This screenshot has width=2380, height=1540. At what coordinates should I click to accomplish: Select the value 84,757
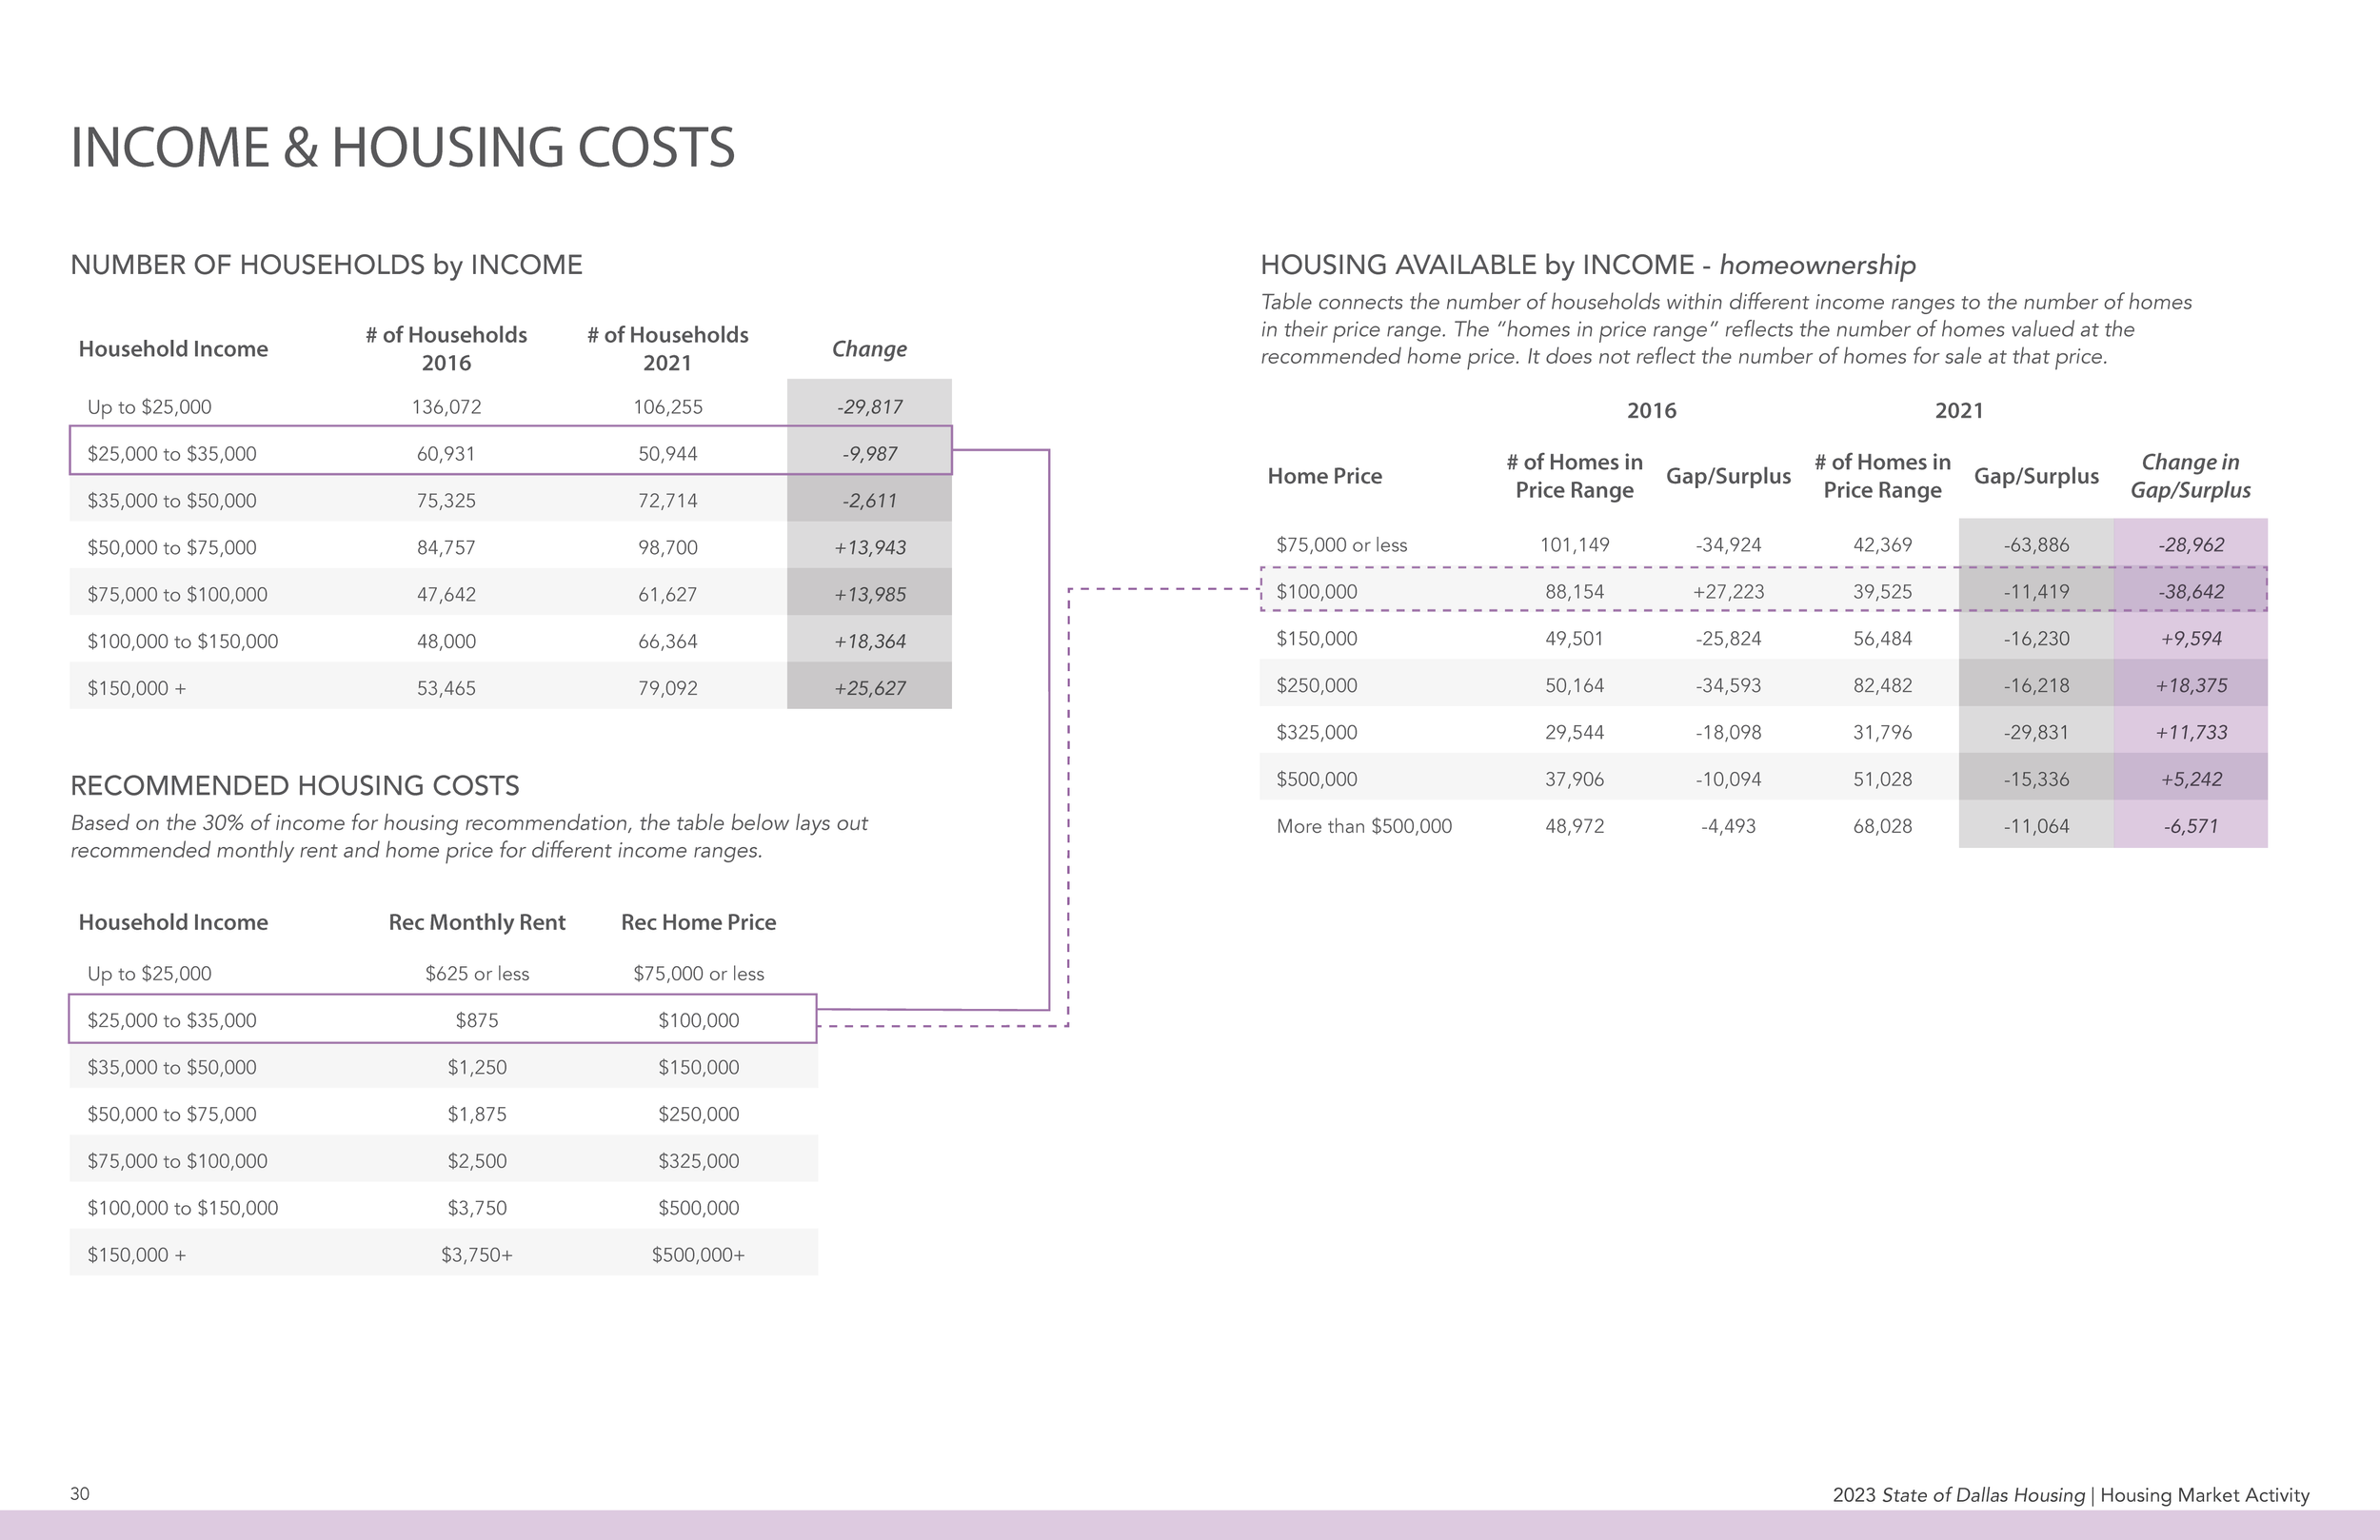[x=446, y=548]
